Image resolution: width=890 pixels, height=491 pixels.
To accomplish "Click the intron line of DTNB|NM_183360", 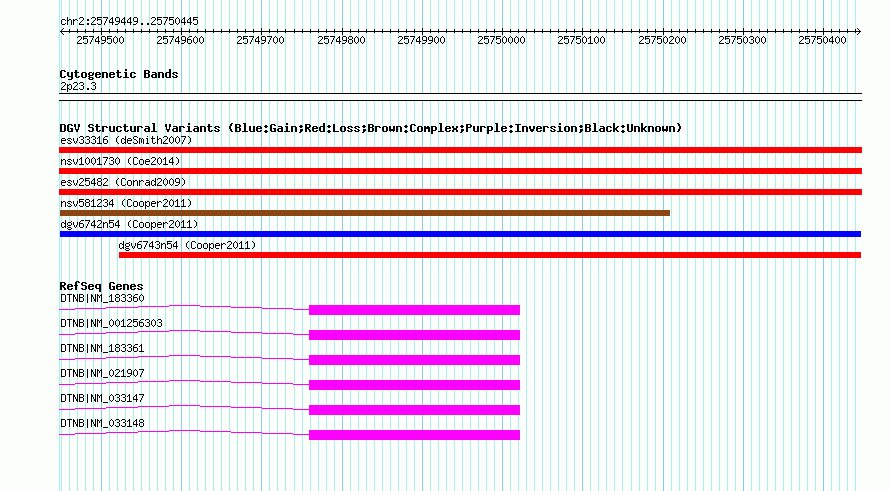I will tap(184, 307).
